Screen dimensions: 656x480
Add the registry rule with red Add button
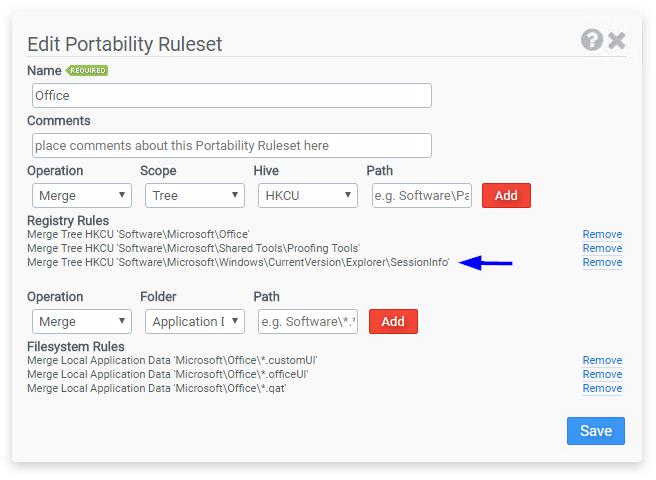pos(506,195)
